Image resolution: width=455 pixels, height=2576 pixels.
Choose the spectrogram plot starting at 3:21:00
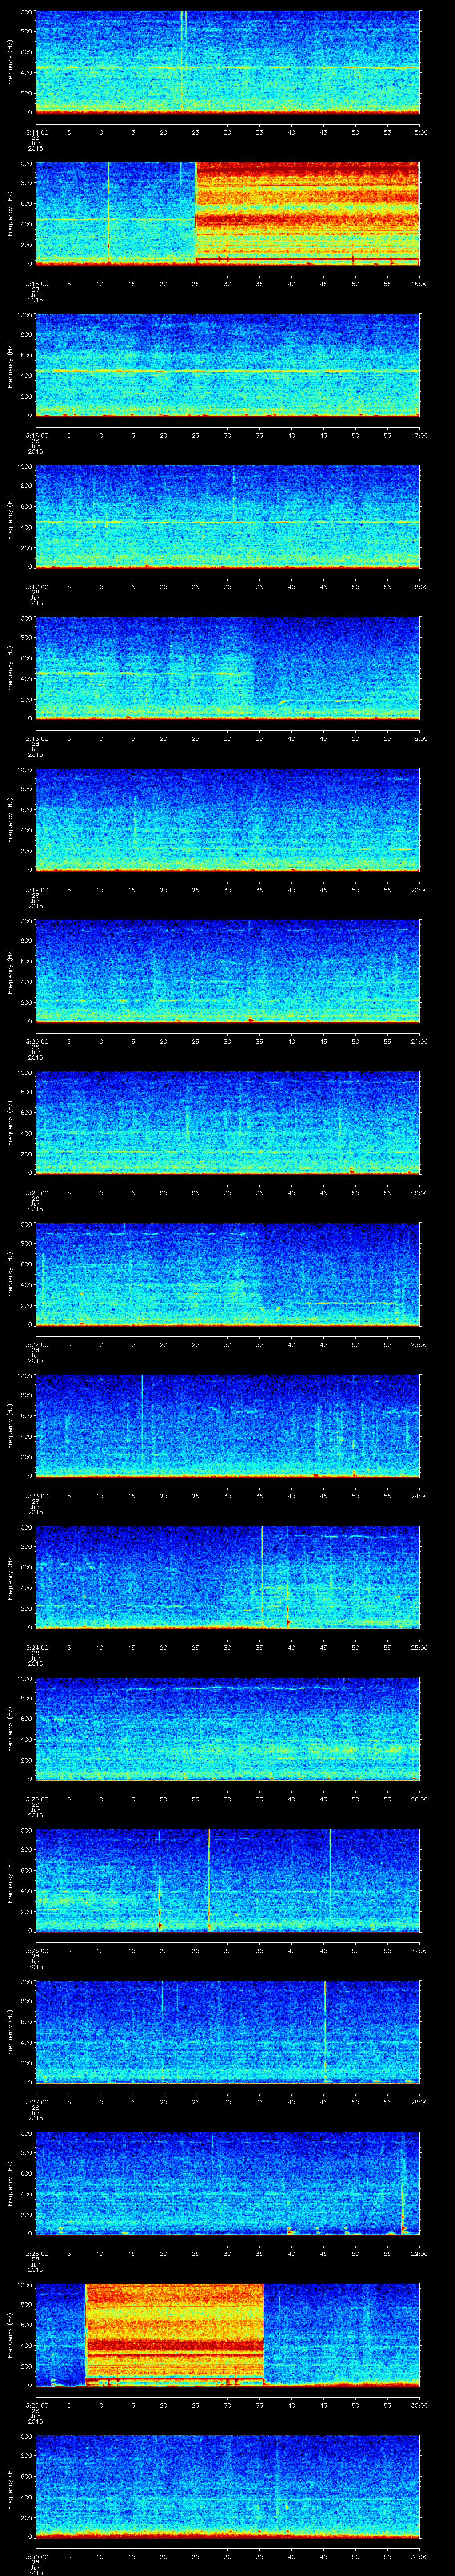pyautogui.click(x=228, y=1122)
